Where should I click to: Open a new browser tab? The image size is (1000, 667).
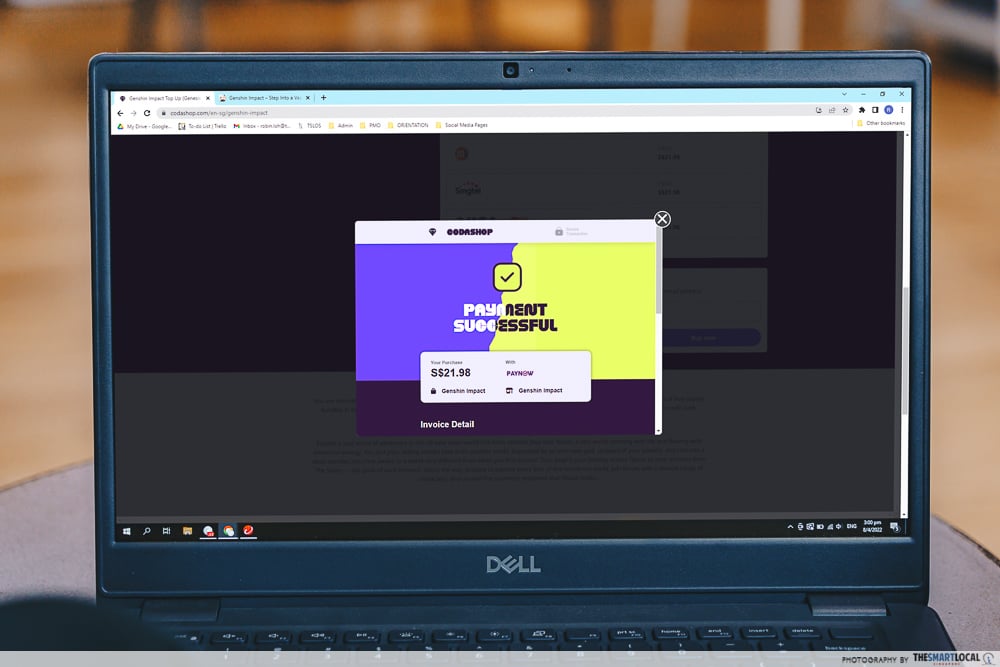tap(323, 98)
